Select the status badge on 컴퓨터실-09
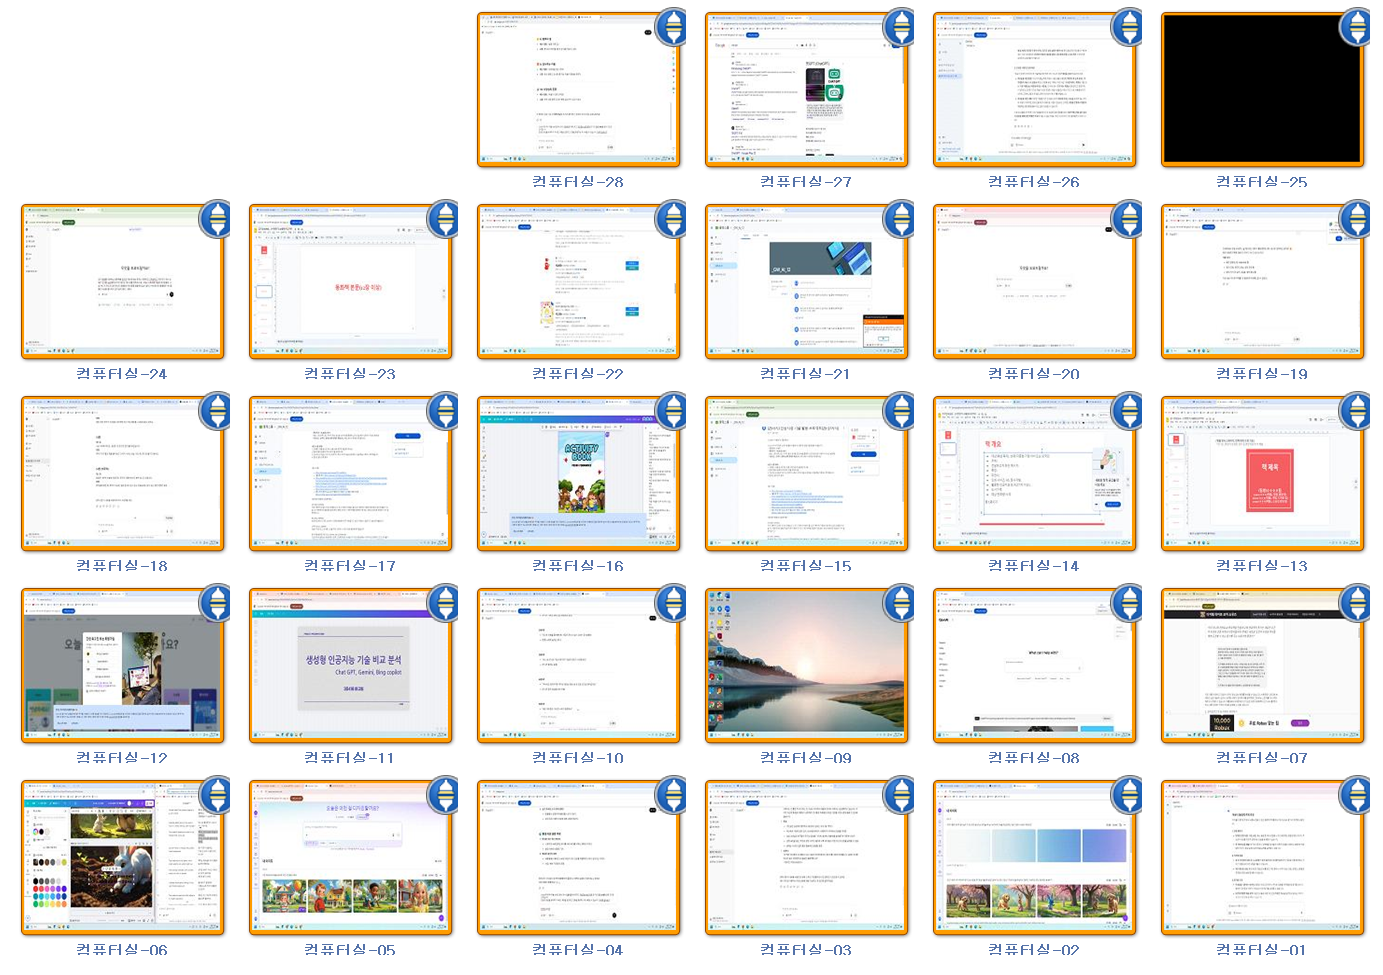 (899, 604)
